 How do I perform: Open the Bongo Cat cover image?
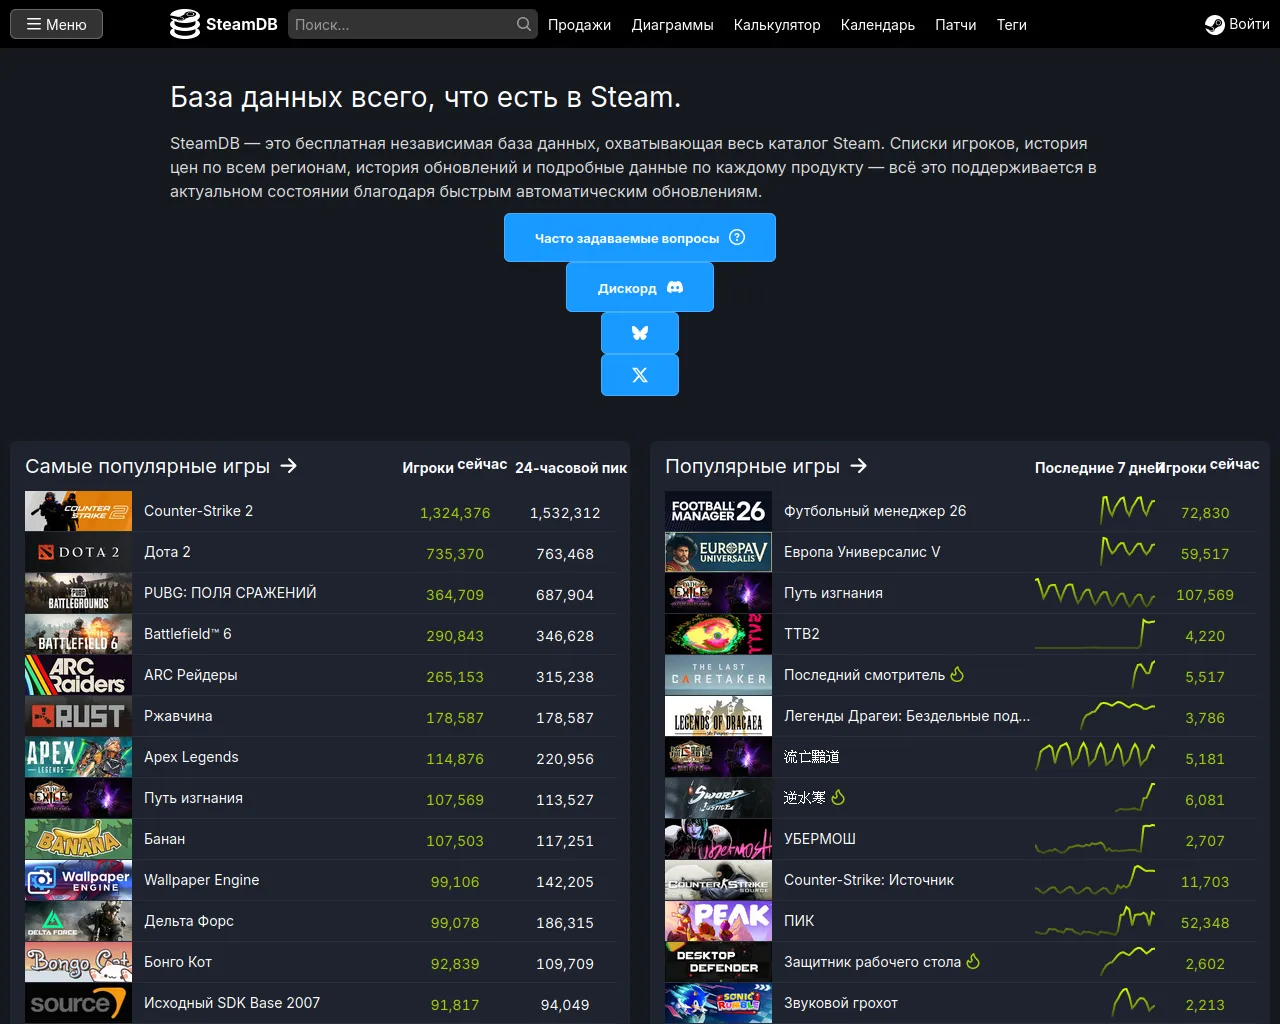pyautogui.click(x=78, y=962)
